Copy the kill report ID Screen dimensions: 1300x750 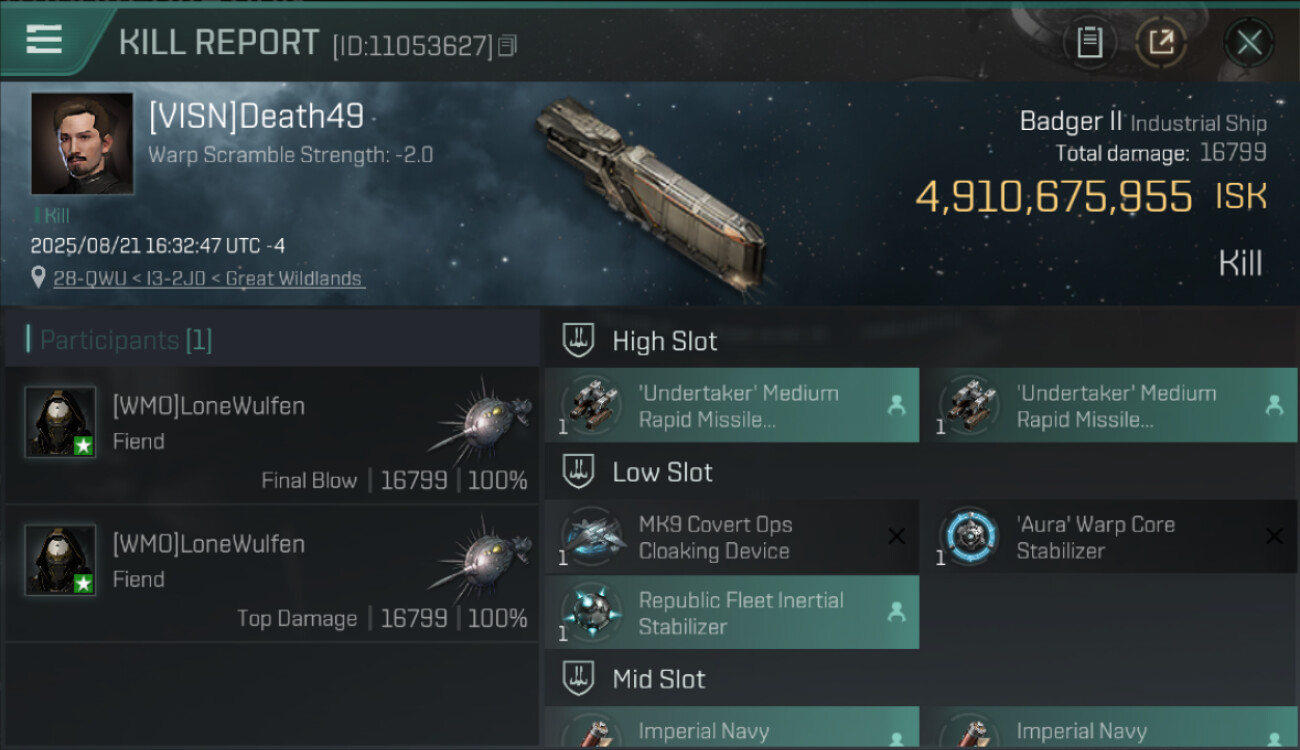508,46
